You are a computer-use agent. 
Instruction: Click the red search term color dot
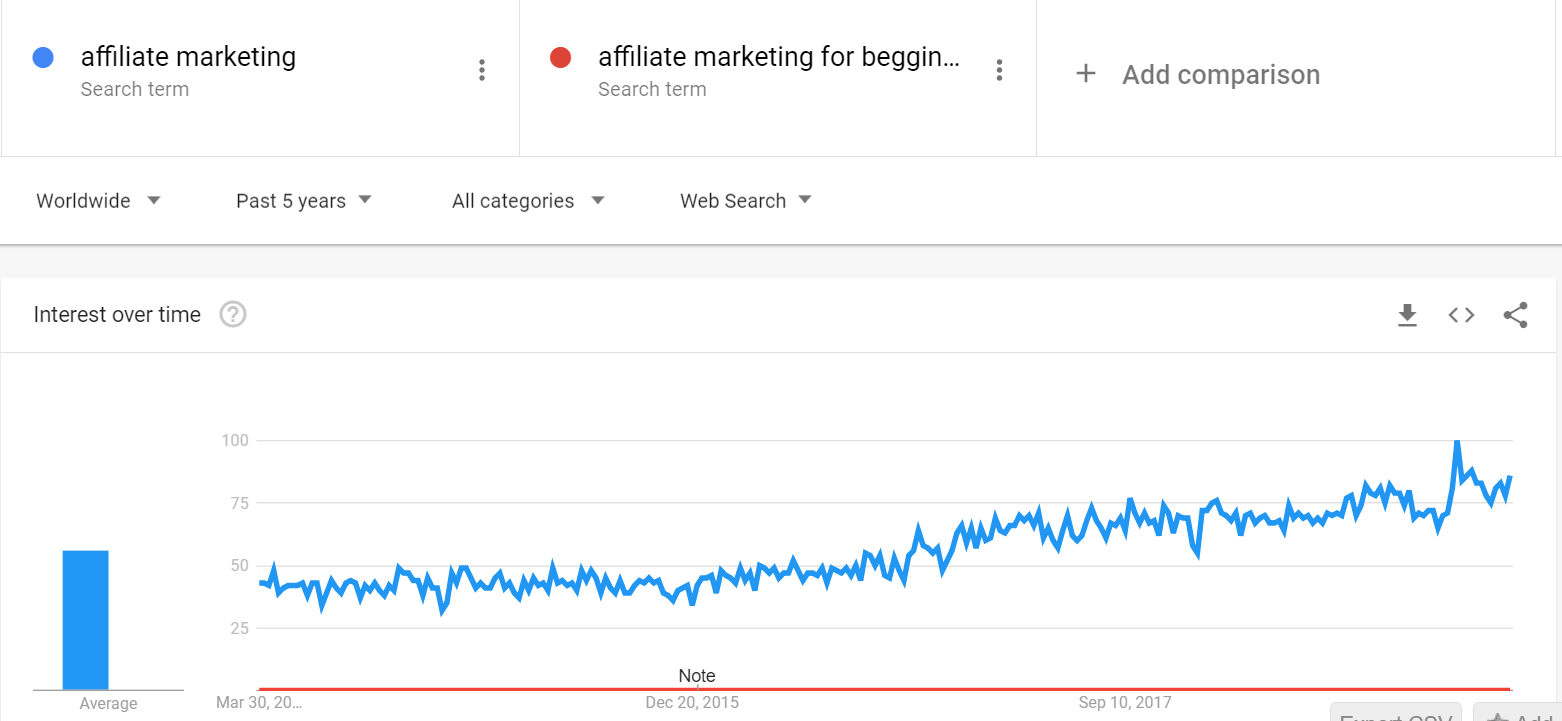pos(560,57)
